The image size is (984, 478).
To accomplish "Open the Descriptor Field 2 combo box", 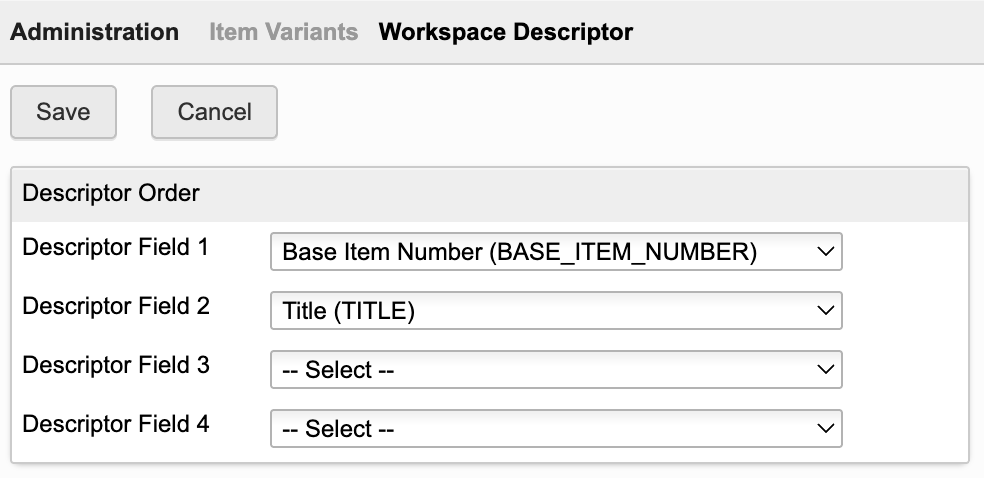I will 556,311.
